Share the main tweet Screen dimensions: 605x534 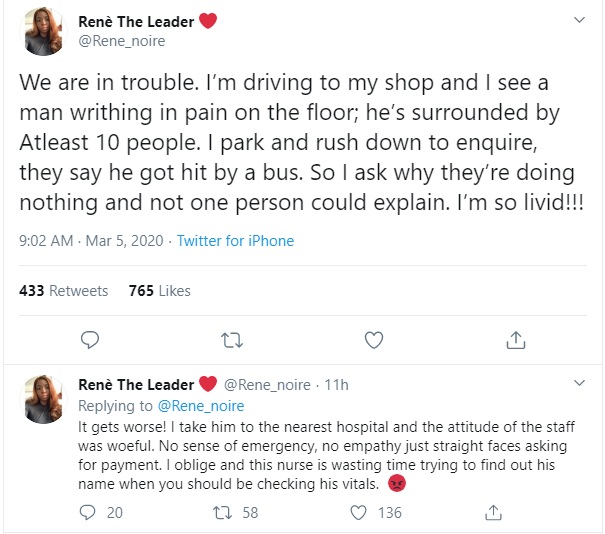[x=516, y=340]
